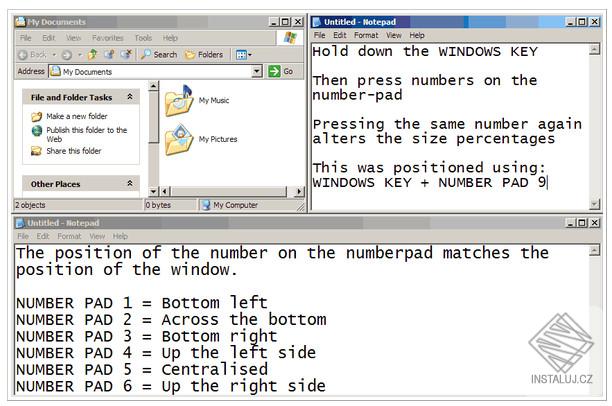Open the Forward button history dropdown arrow
The height and width of the screenshot is (406, 612).
point(80,55)
